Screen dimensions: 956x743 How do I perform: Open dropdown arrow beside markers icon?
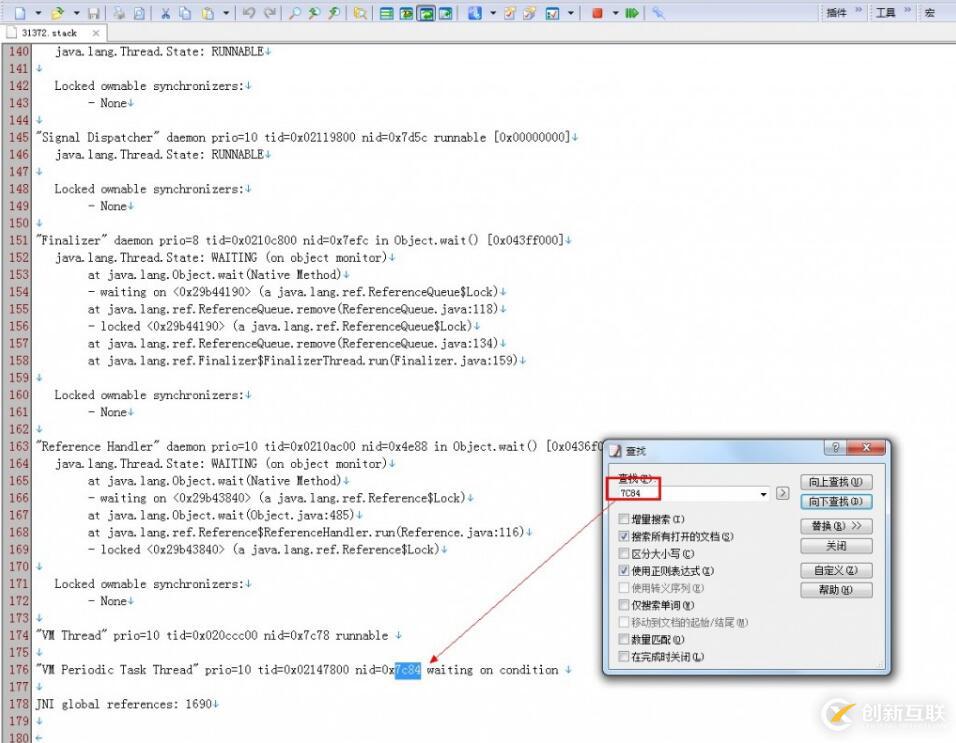571,13
